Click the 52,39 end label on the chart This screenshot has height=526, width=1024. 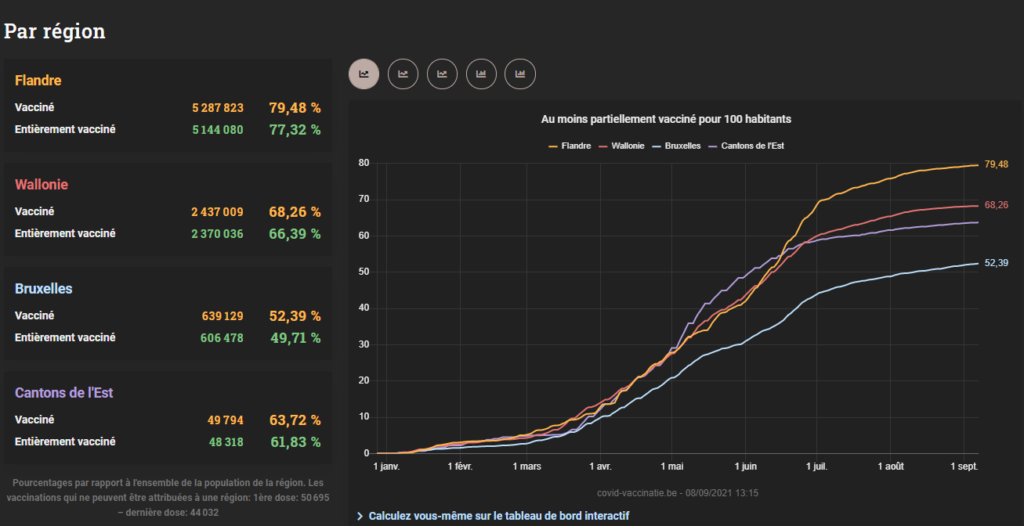[x=996, y=263]
